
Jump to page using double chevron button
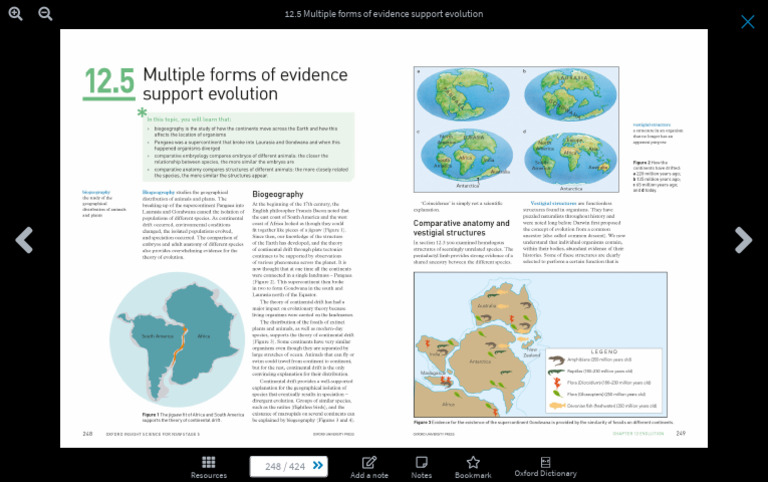pos(318,465)
